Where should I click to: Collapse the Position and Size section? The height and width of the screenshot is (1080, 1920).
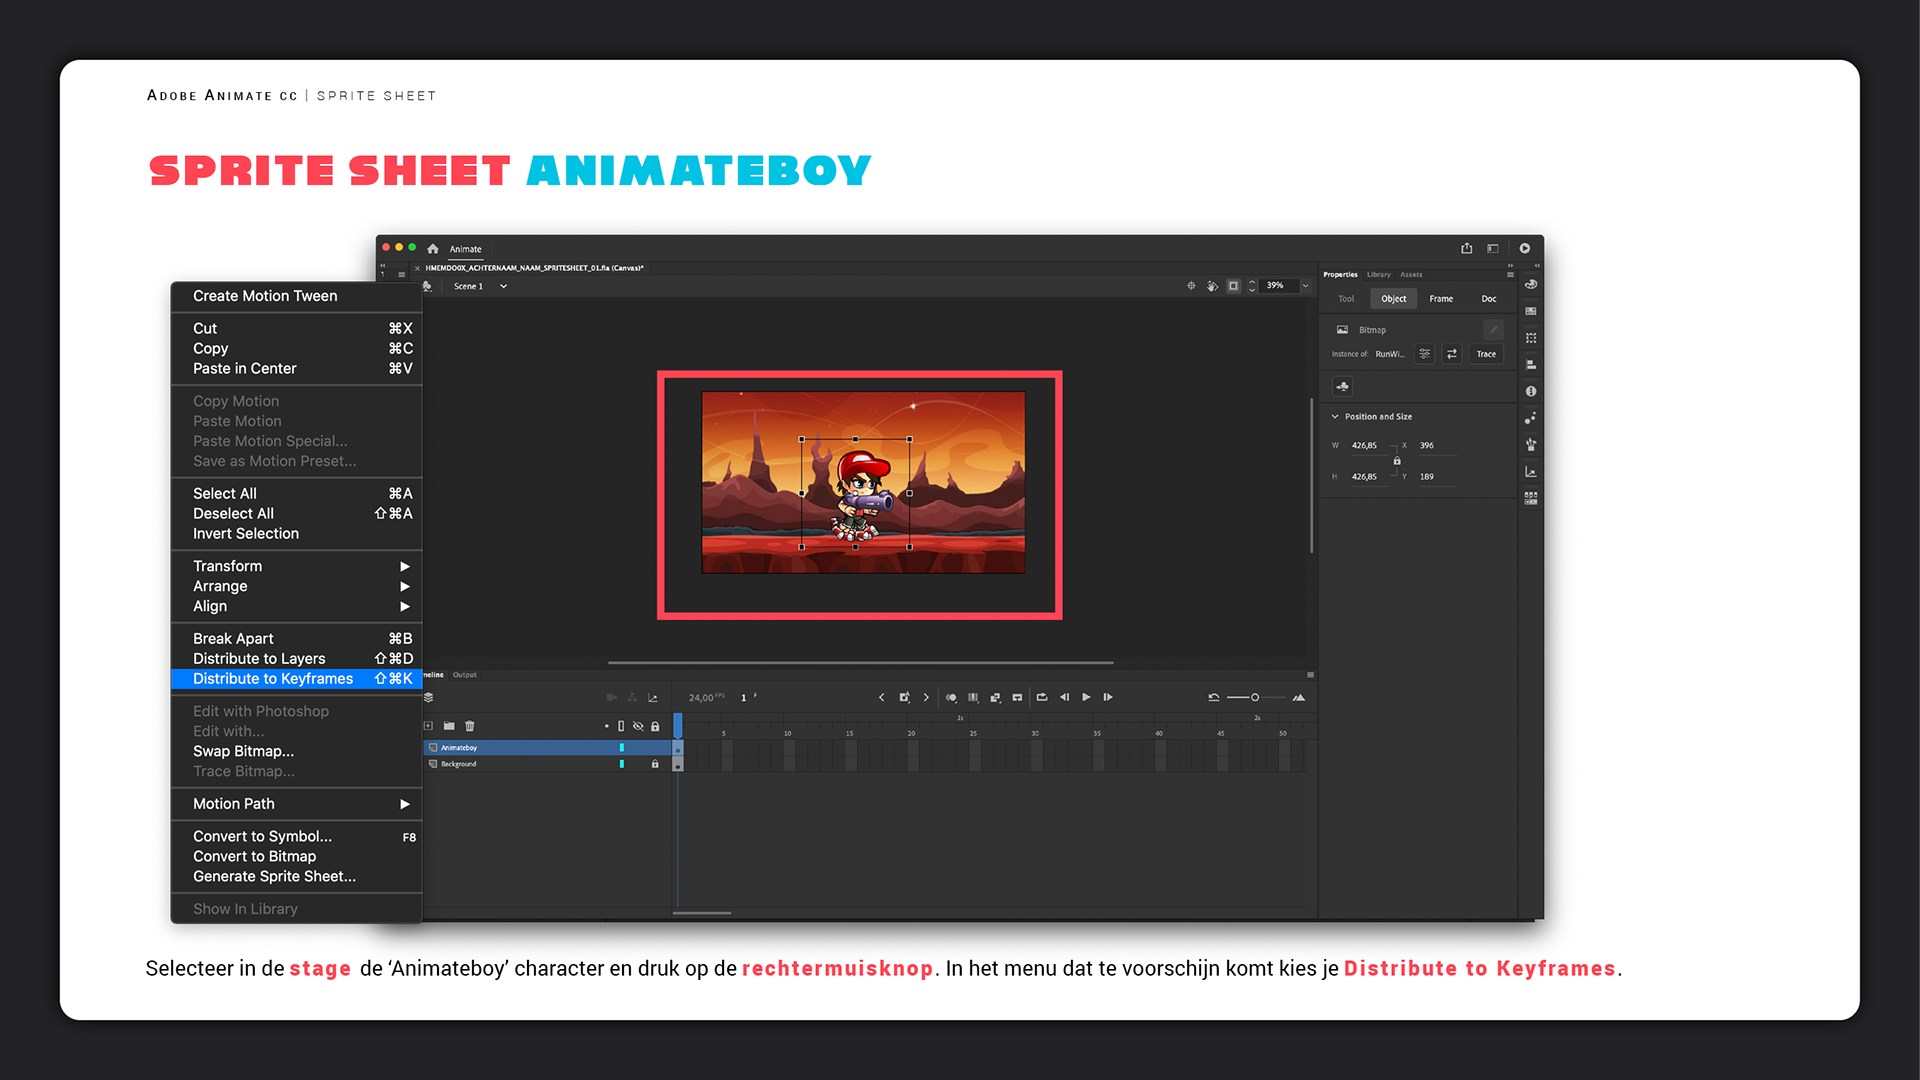tap(1335, 416)
